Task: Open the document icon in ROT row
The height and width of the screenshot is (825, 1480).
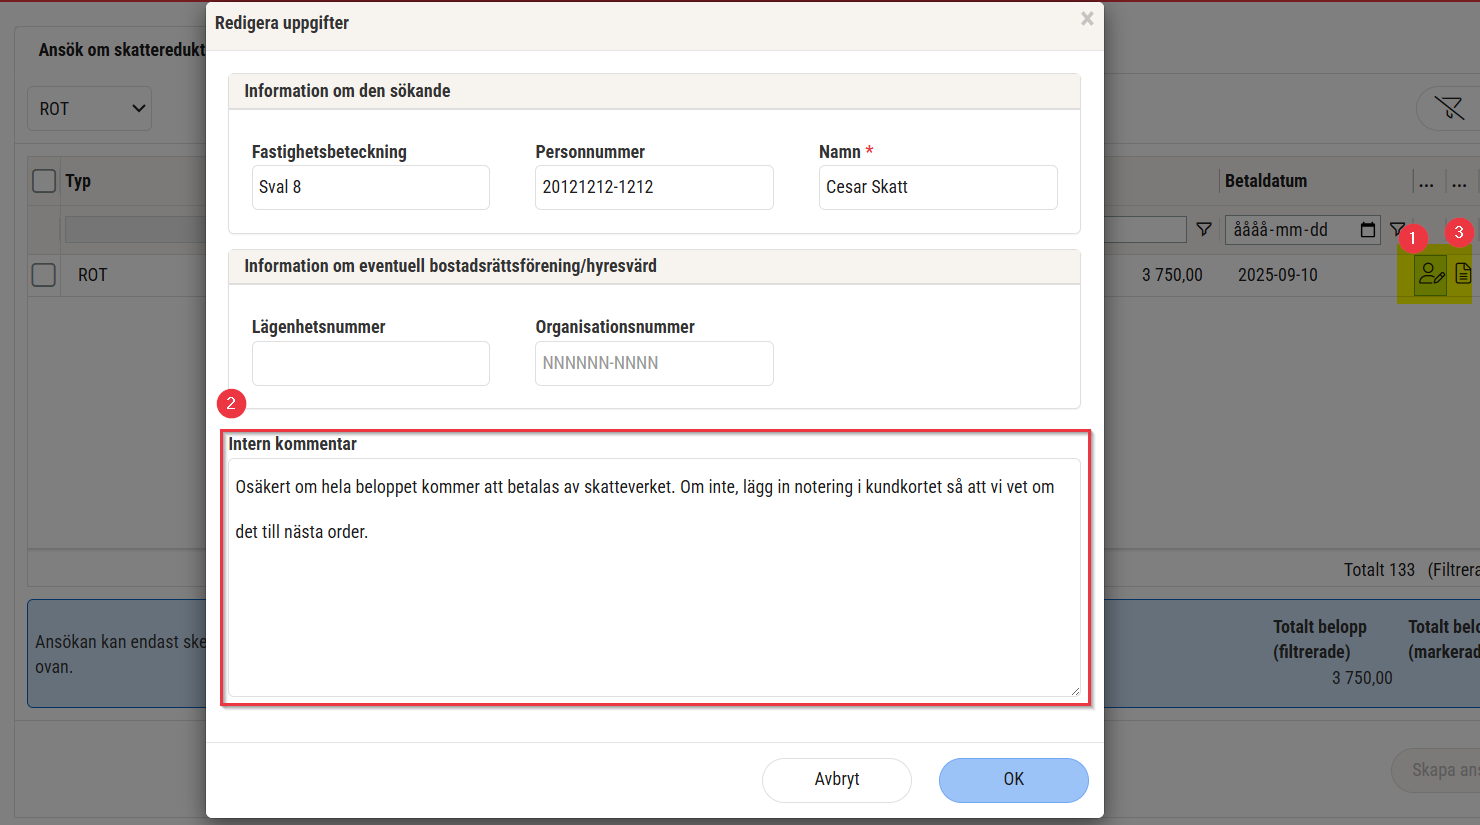Action: tap(1462, 274)
